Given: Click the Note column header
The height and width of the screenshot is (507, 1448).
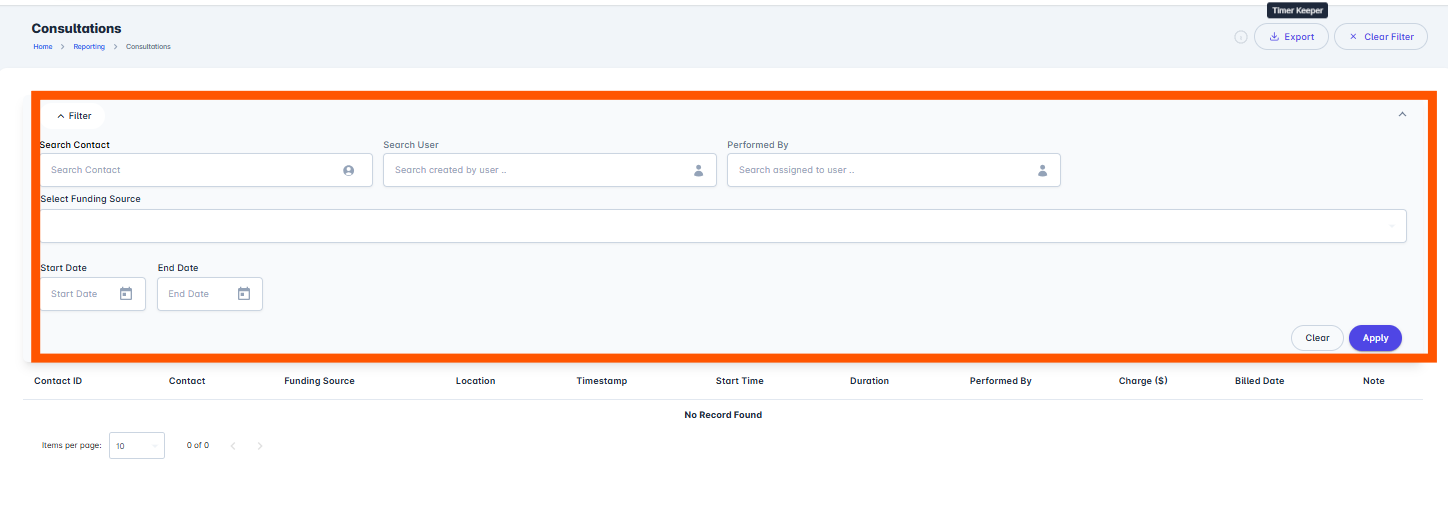Looking at the screenshot, I should pyautogui.click(x=1373, y=381).
